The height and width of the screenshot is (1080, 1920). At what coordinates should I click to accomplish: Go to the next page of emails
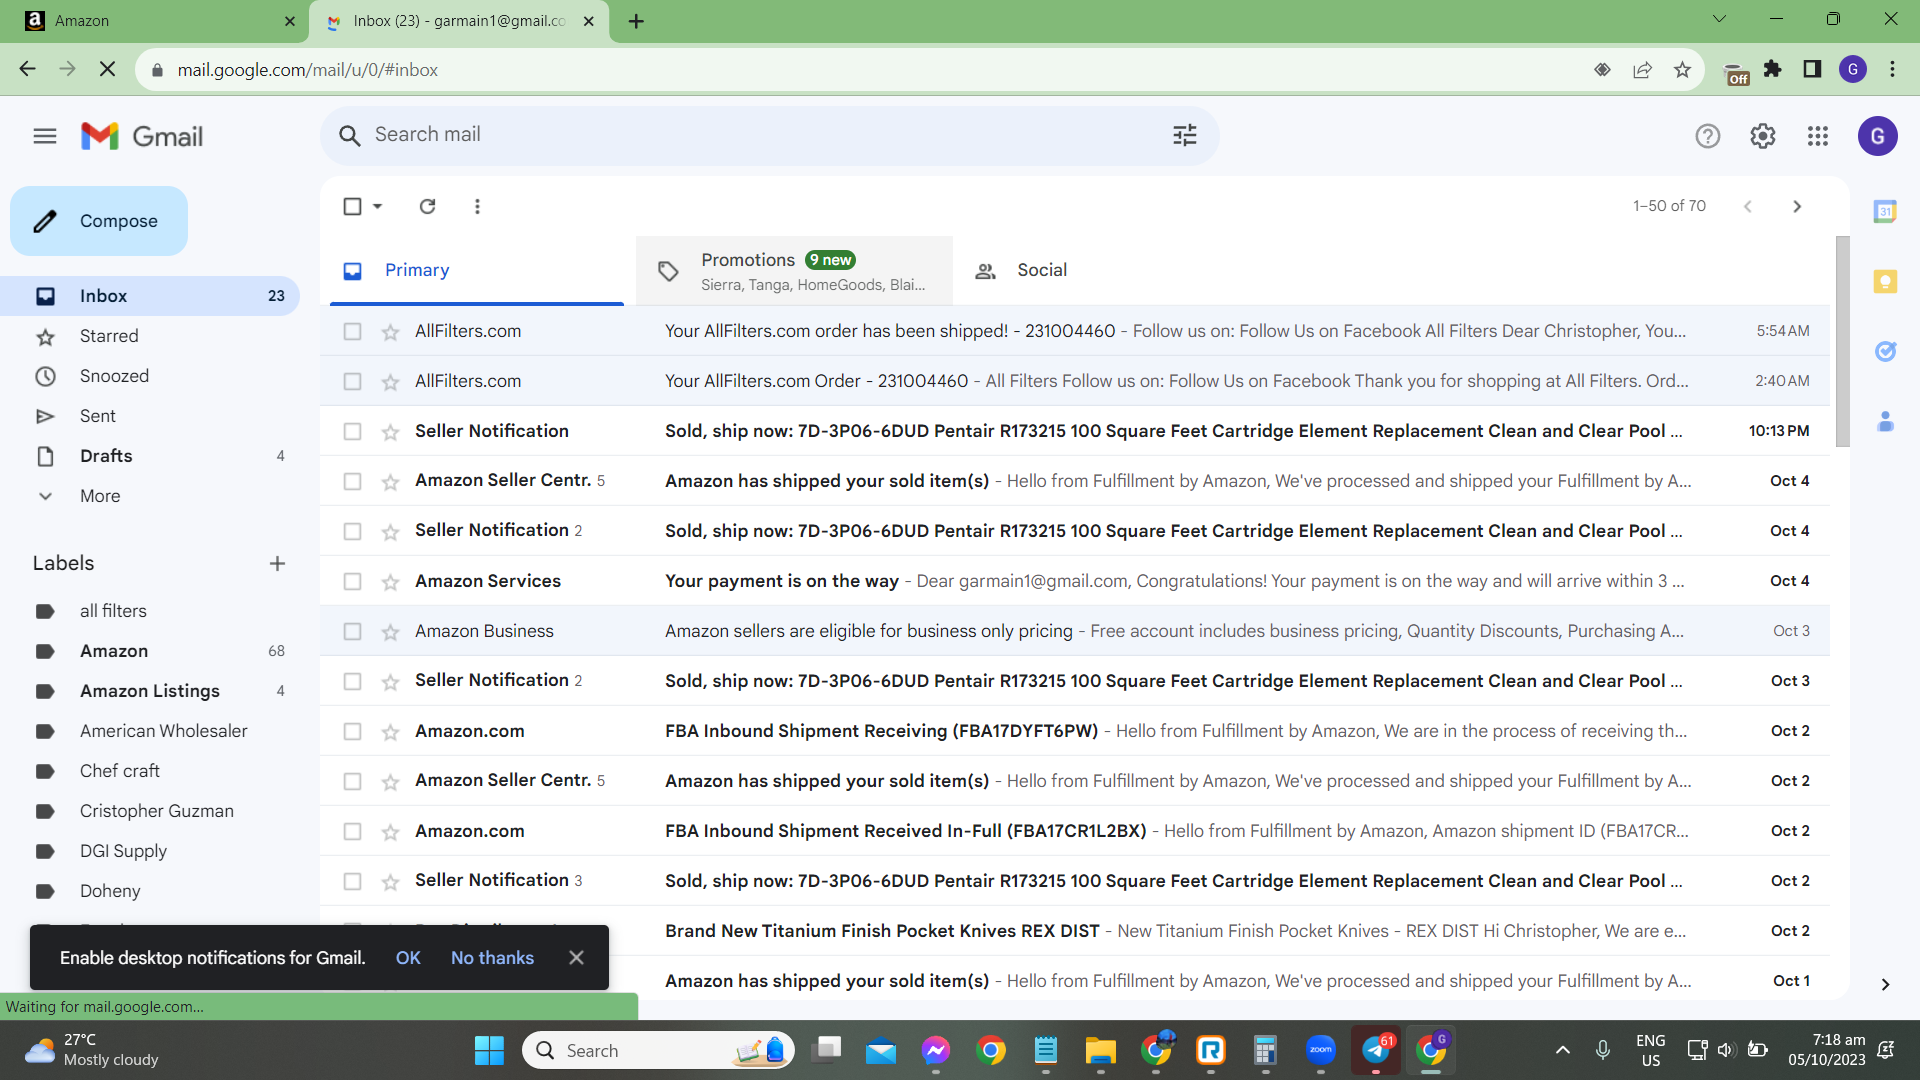[1797, 206]
